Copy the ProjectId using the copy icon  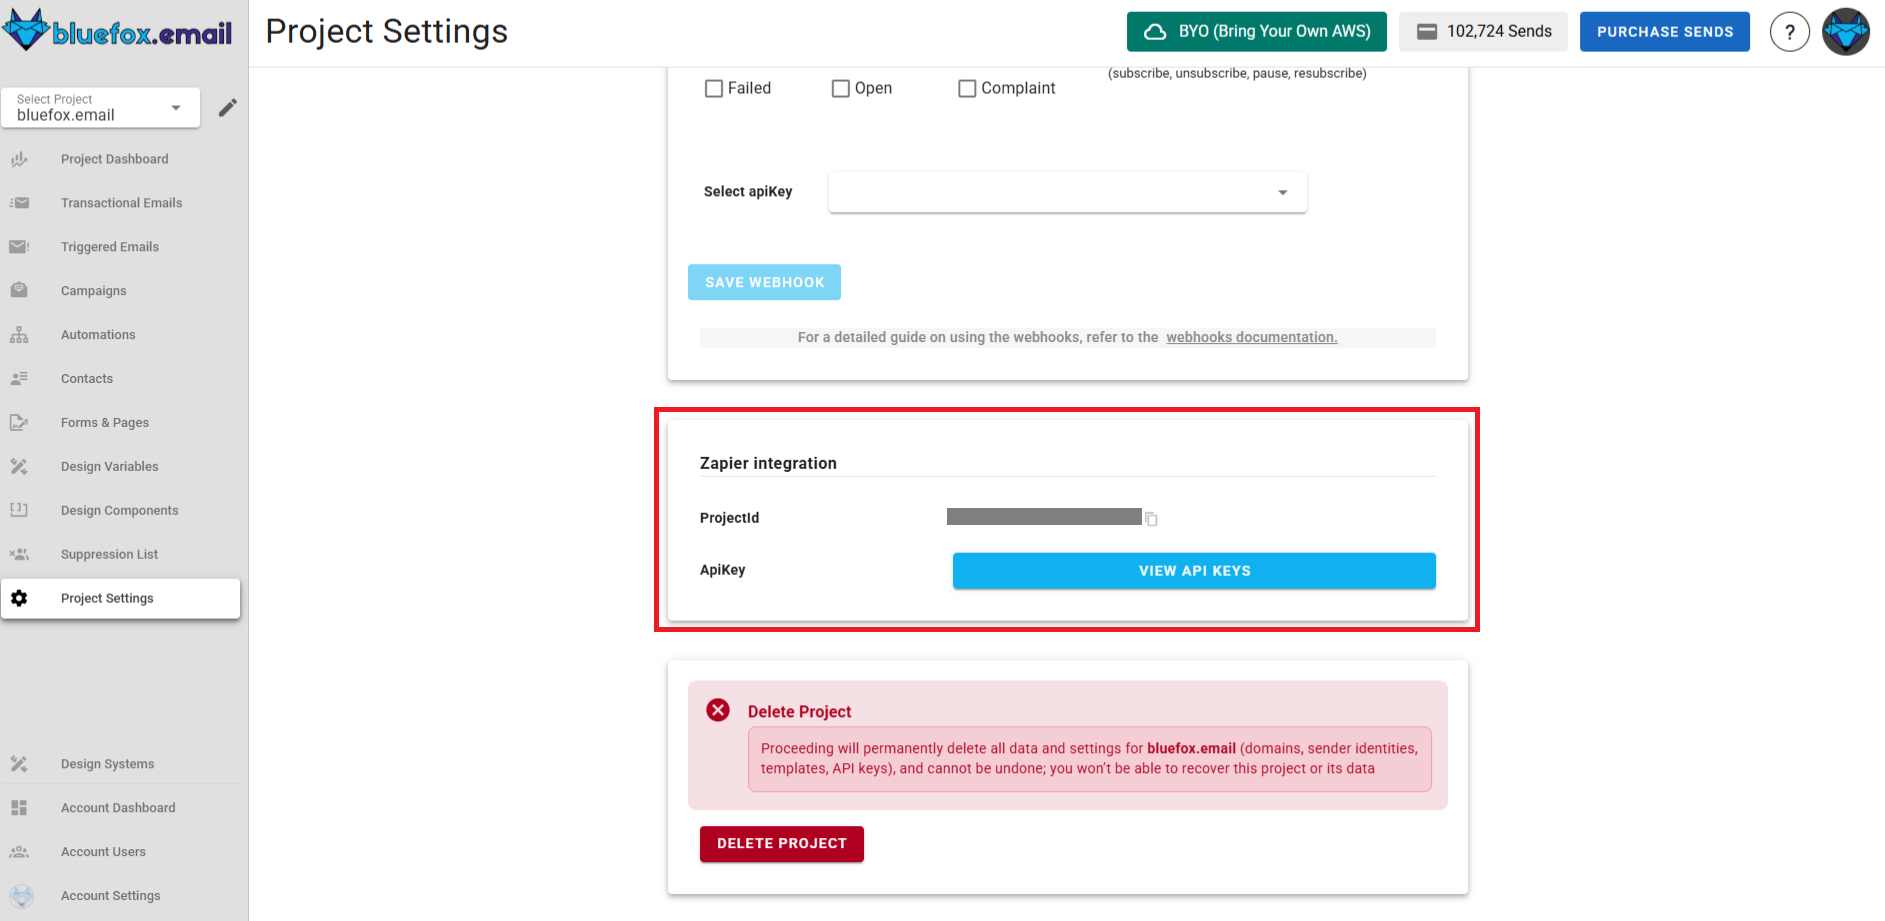(1151, 518)
